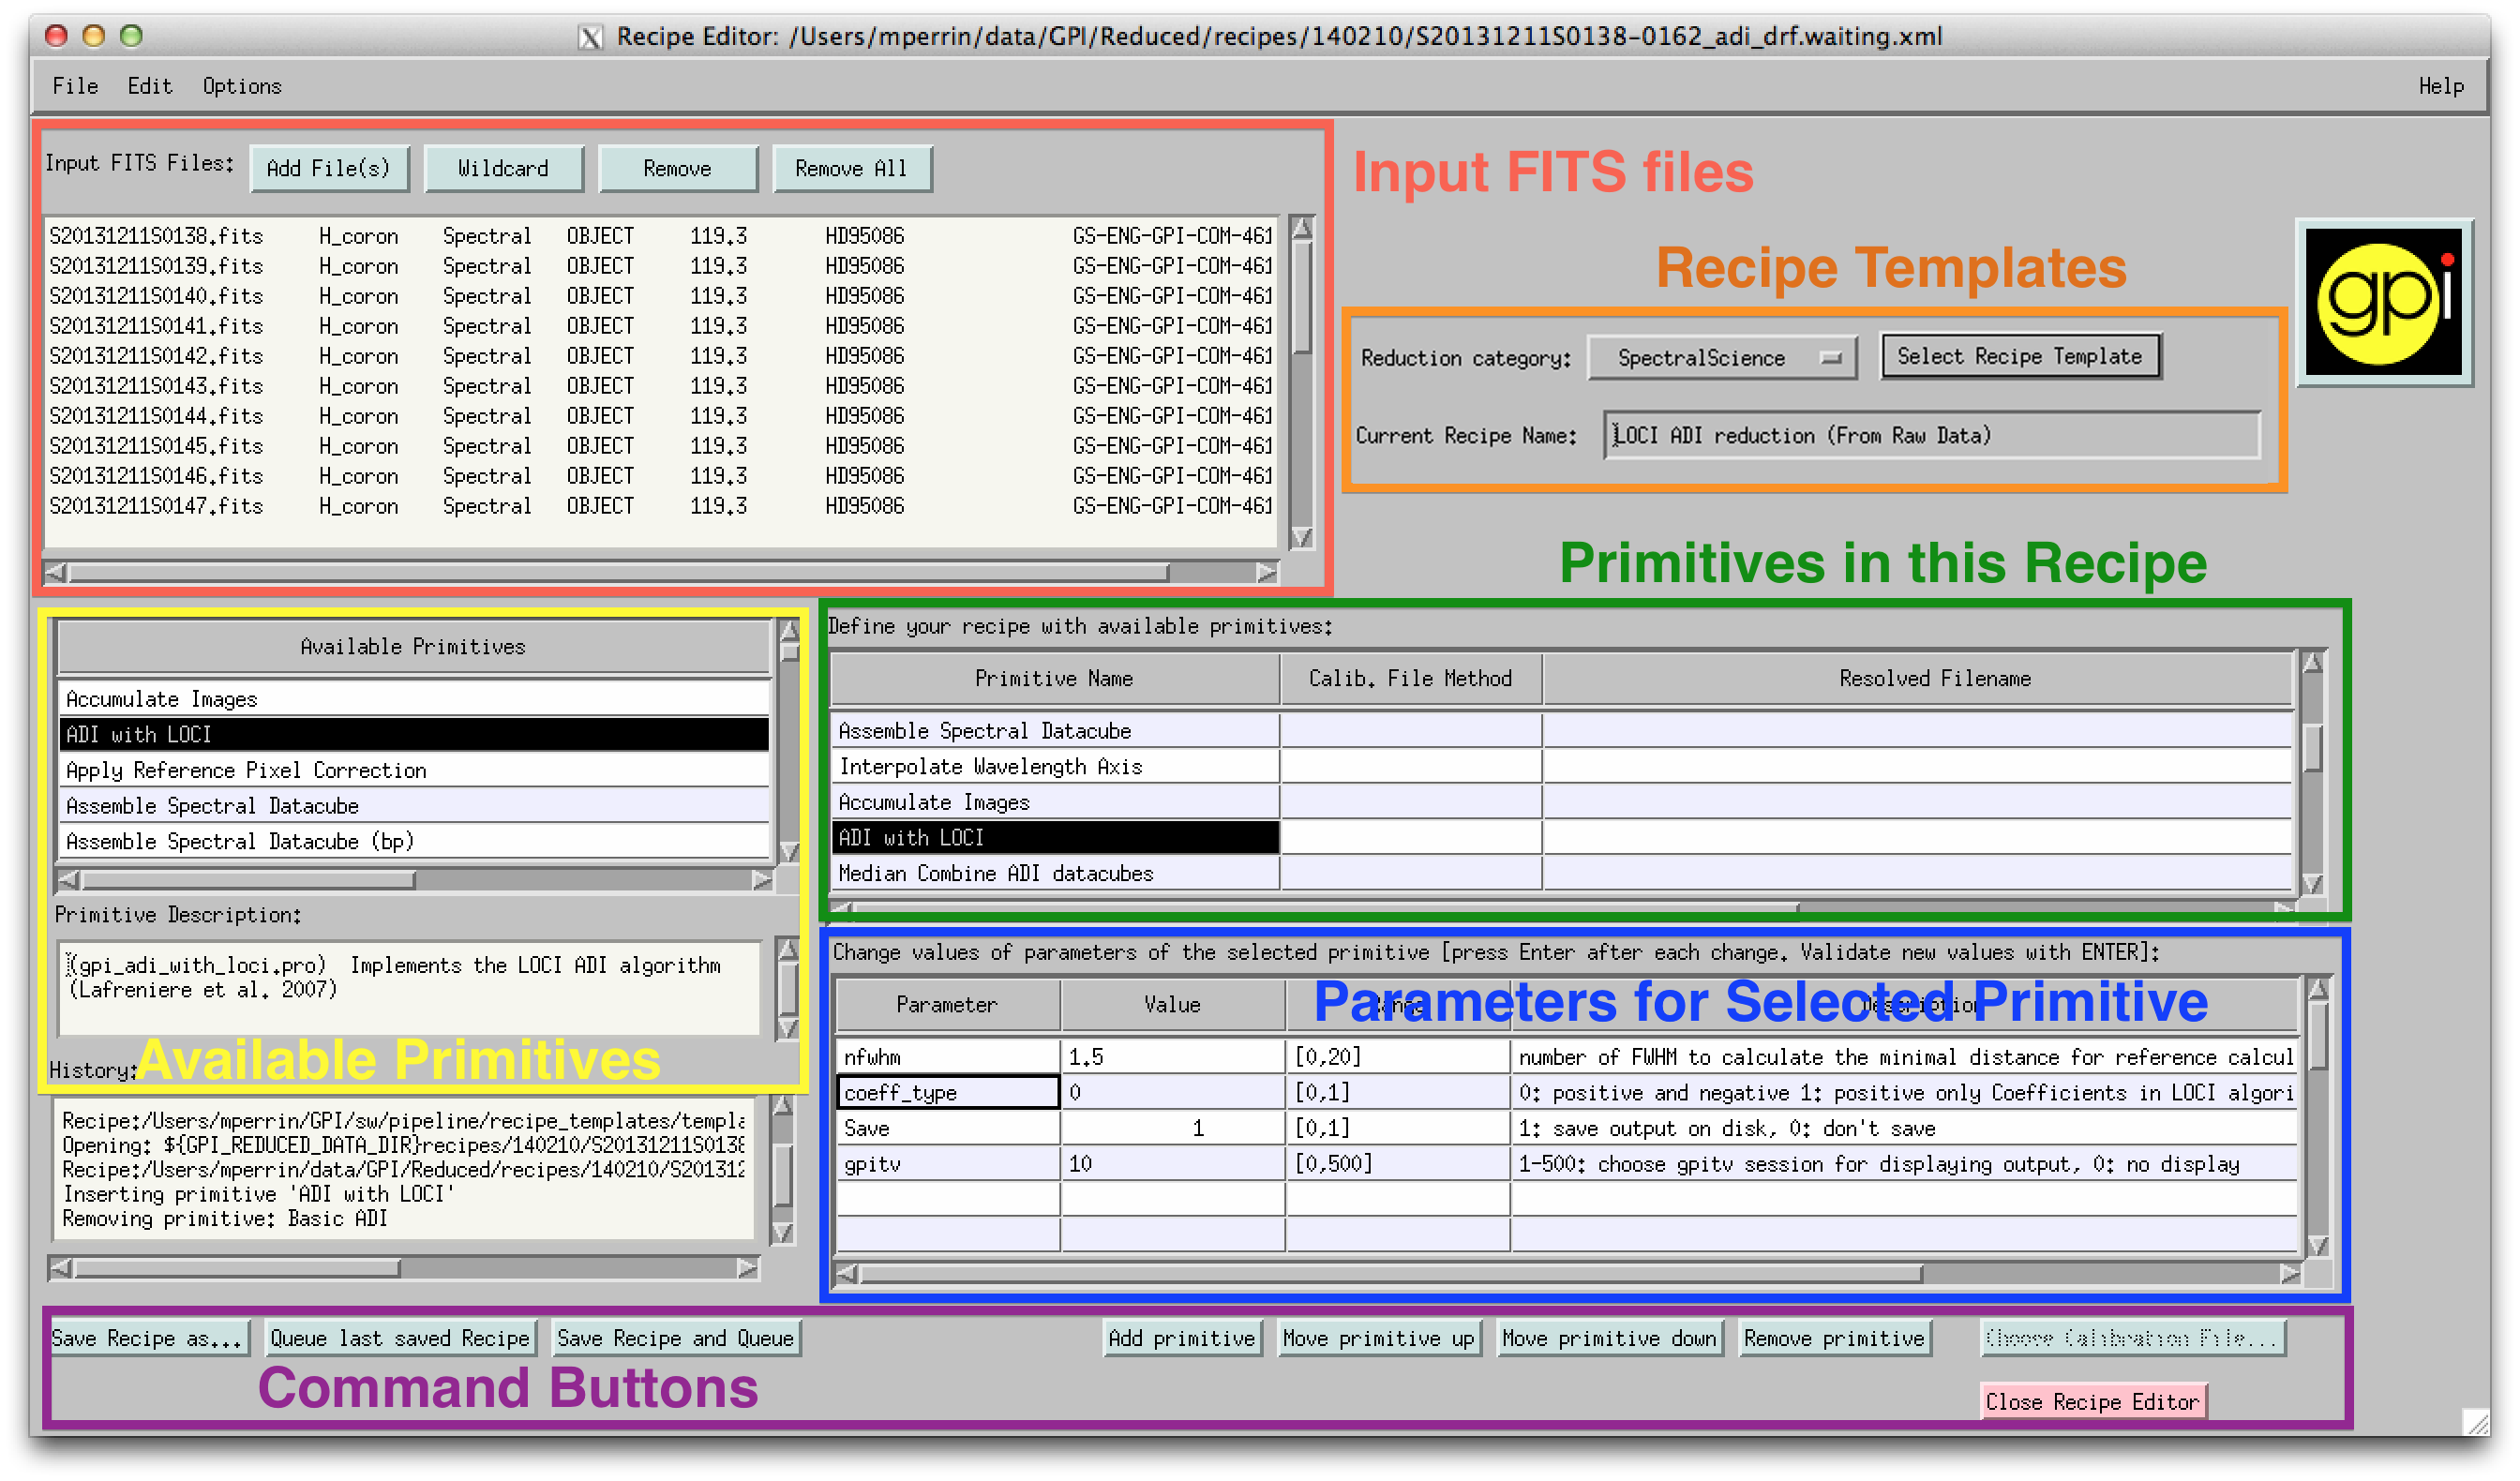Select Apply Reference Pixel Correction primitive
Image resolution: width=2520 pixels, height=1481 pixels.
(x=245, y=770)
